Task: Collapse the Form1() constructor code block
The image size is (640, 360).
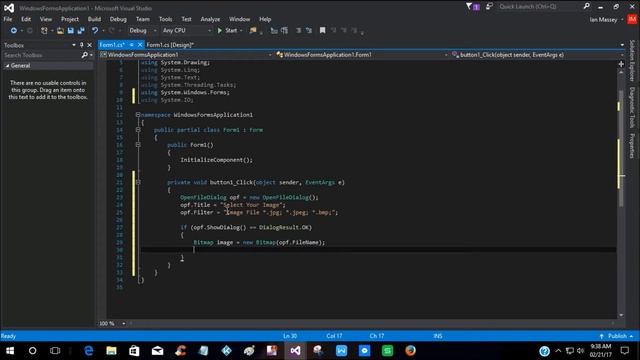Action: point(138,144)
